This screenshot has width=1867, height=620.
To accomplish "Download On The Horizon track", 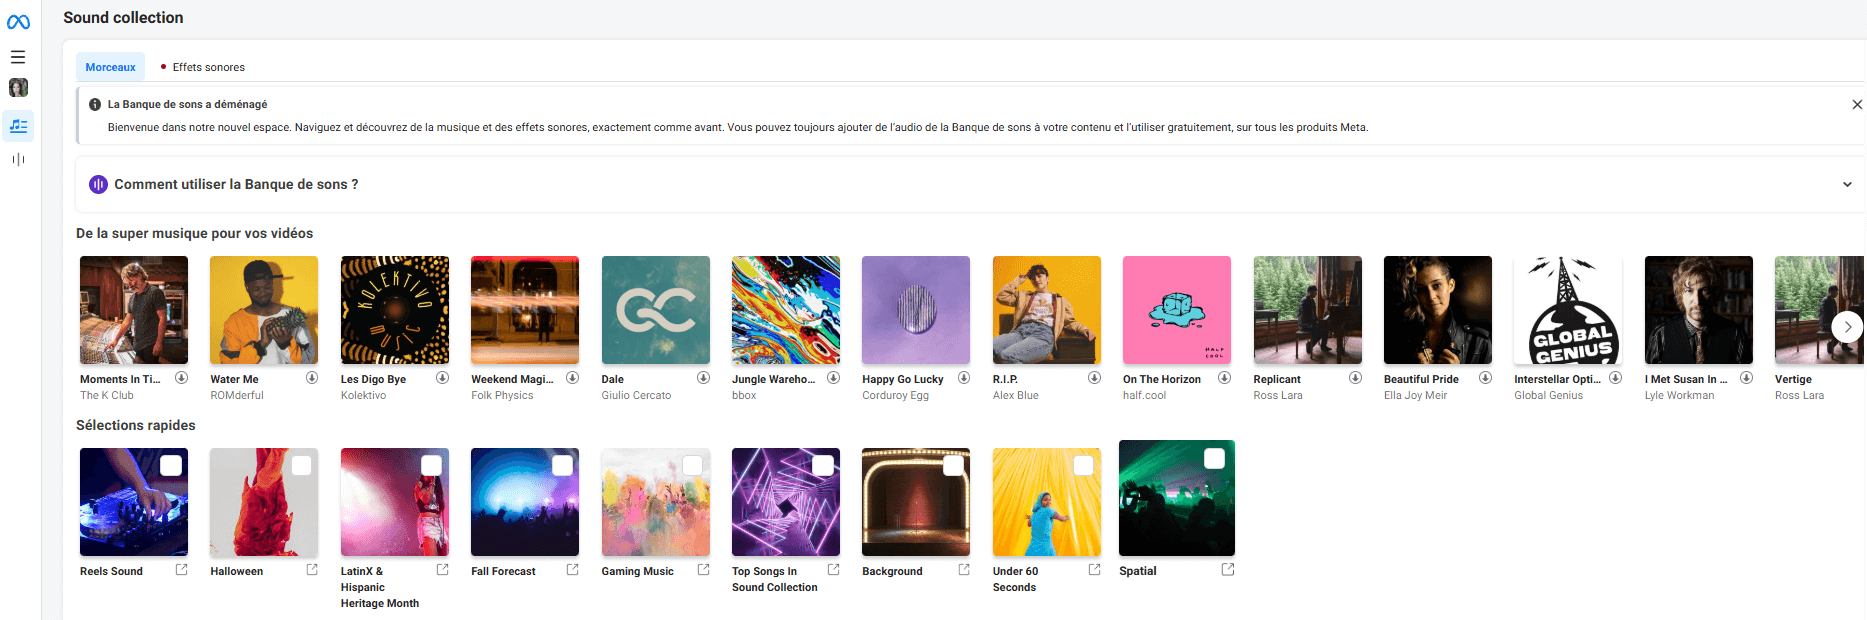I will (x=1224, y=378).
